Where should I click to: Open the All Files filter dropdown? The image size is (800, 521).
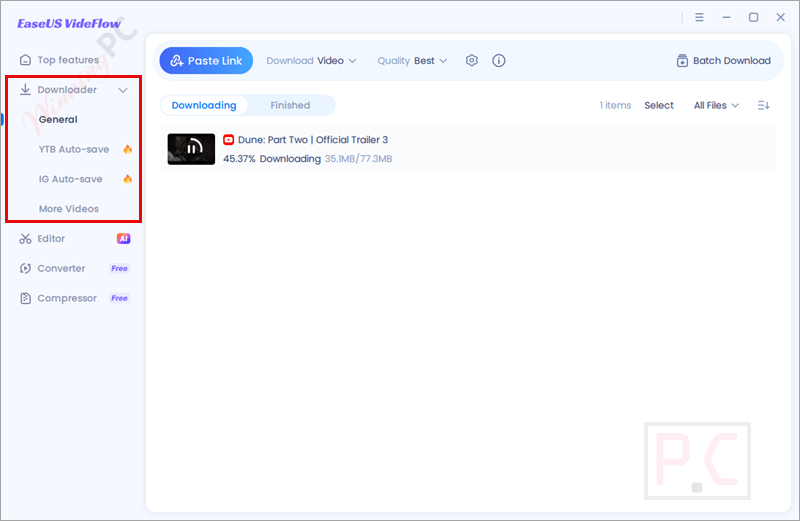coord(716,105)
